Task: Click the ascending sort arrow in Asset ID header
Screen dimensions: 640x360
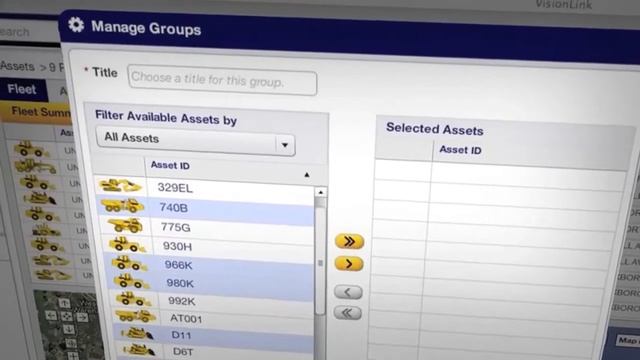Action: [307, 175]
